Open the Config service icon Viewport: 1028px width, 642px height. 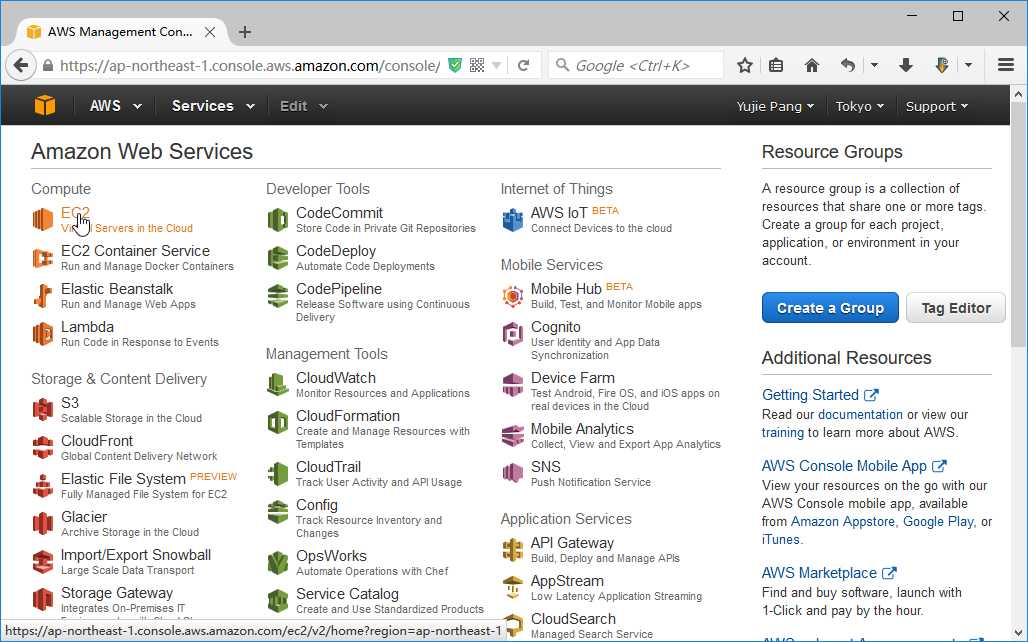point(278,512)
